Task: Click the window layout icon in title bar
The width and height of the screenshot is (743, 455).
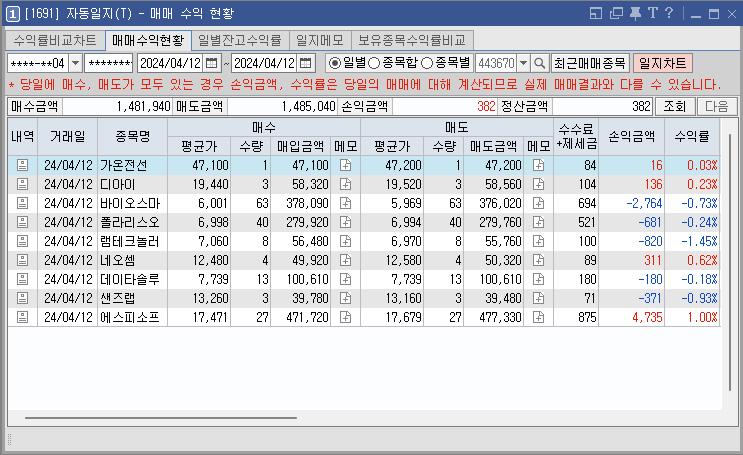Action: pos(596,13)
